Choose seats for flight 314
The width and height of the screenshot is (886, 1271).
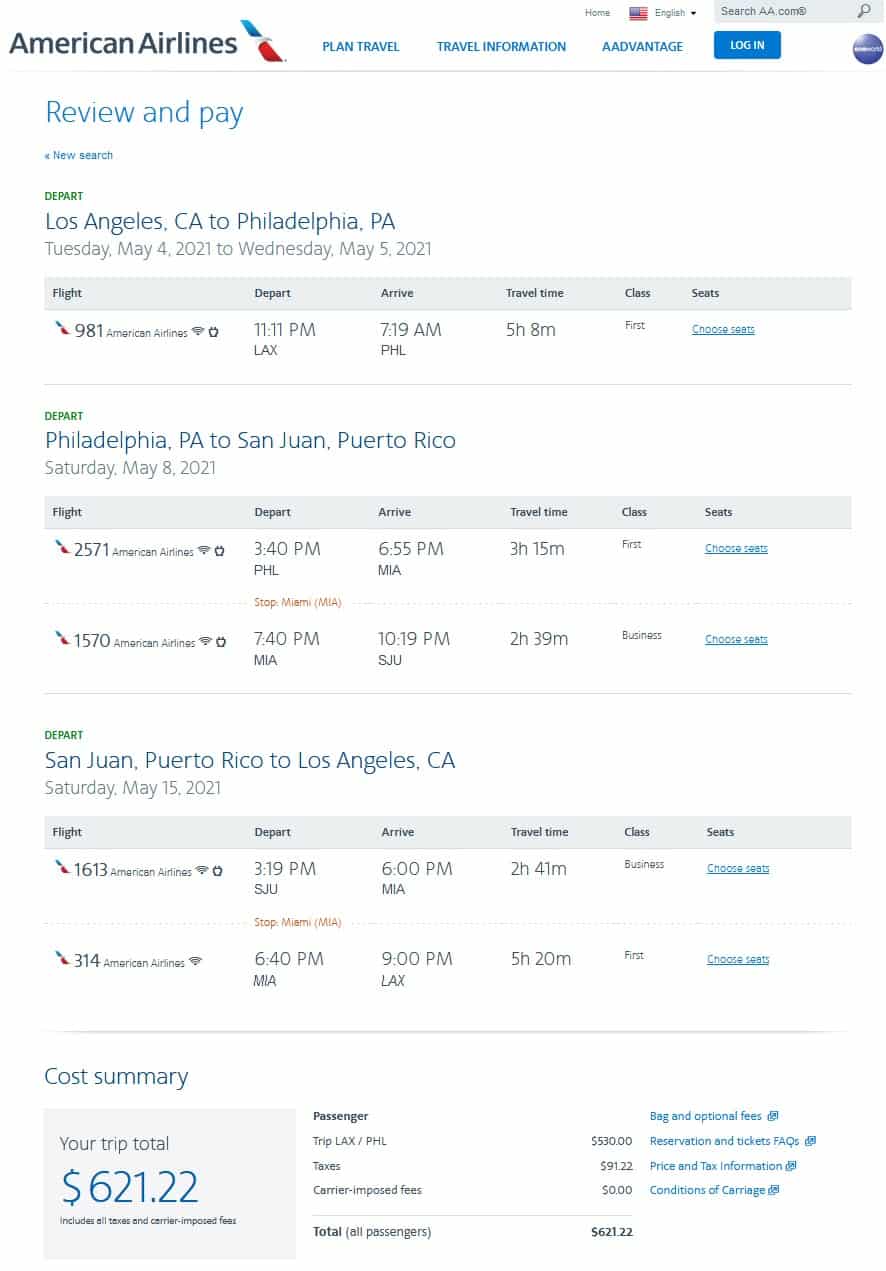point(738,959)
